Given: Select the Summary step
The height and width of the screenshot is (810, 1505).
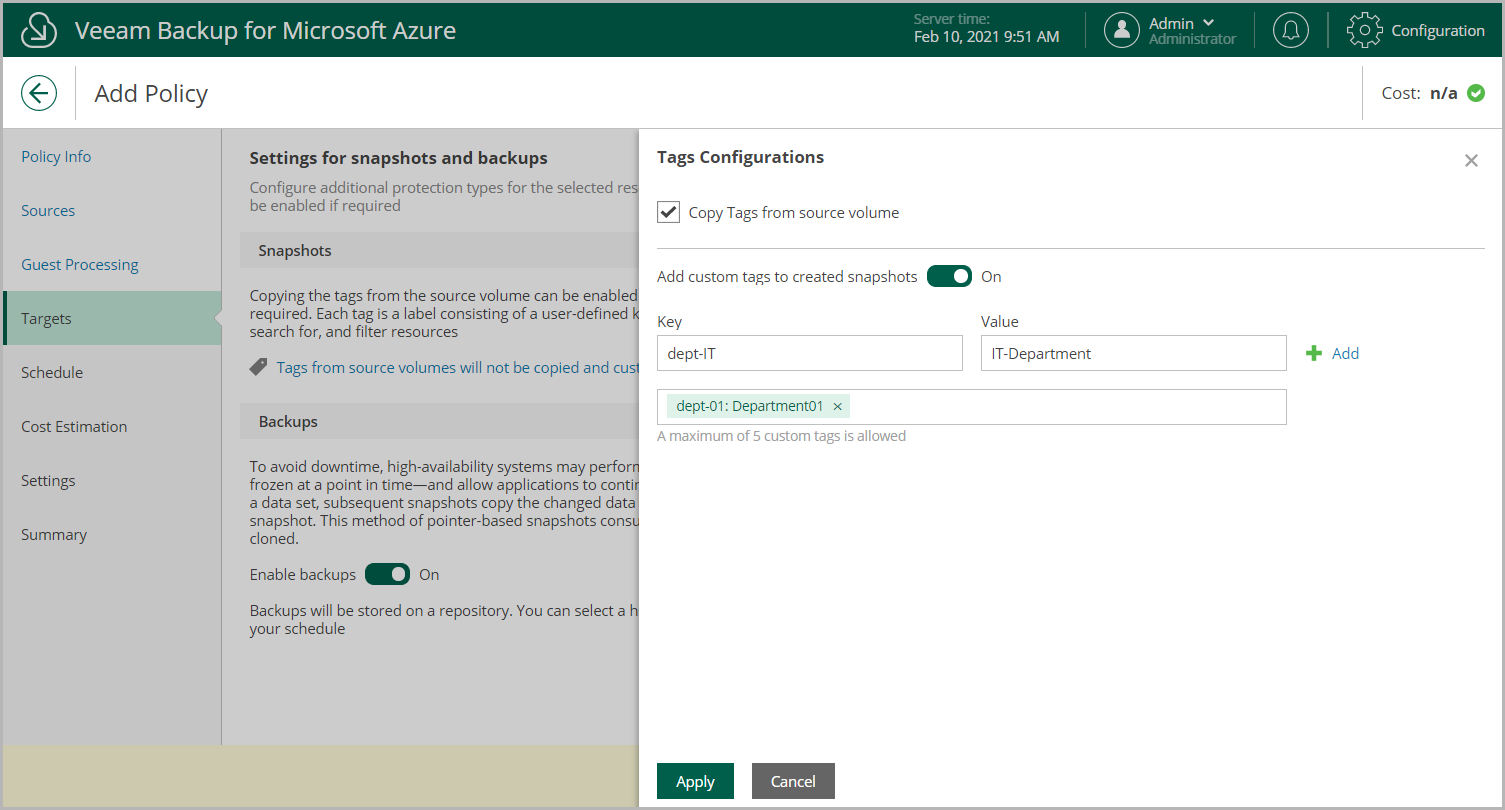Looking at the screenshot, I should tap(54, 534).
